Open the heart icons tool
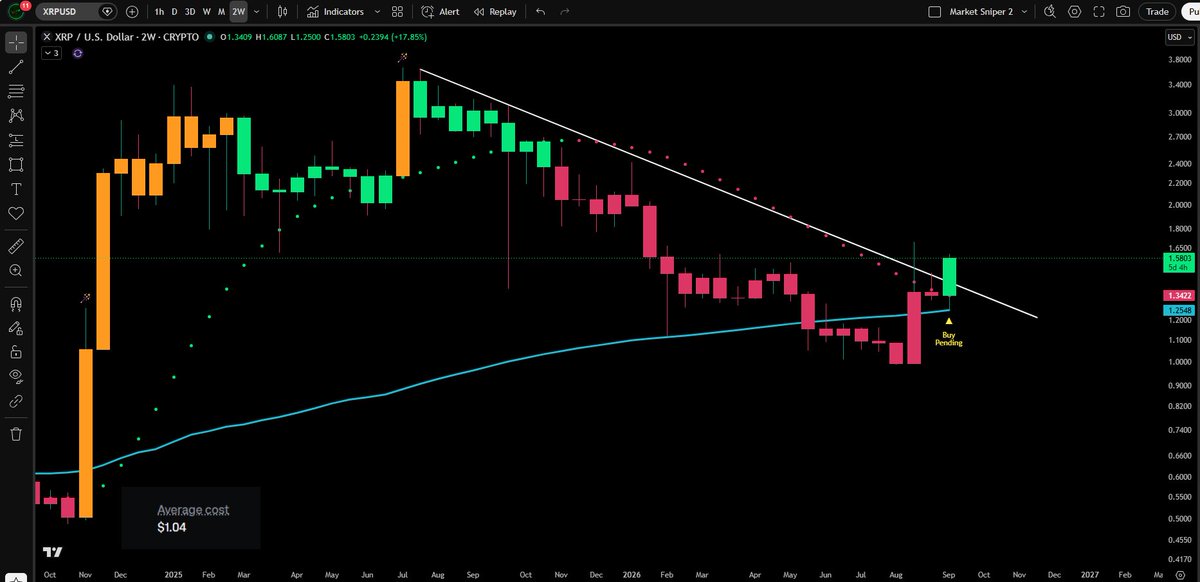The image size is (1200, 582). (16, 213)
